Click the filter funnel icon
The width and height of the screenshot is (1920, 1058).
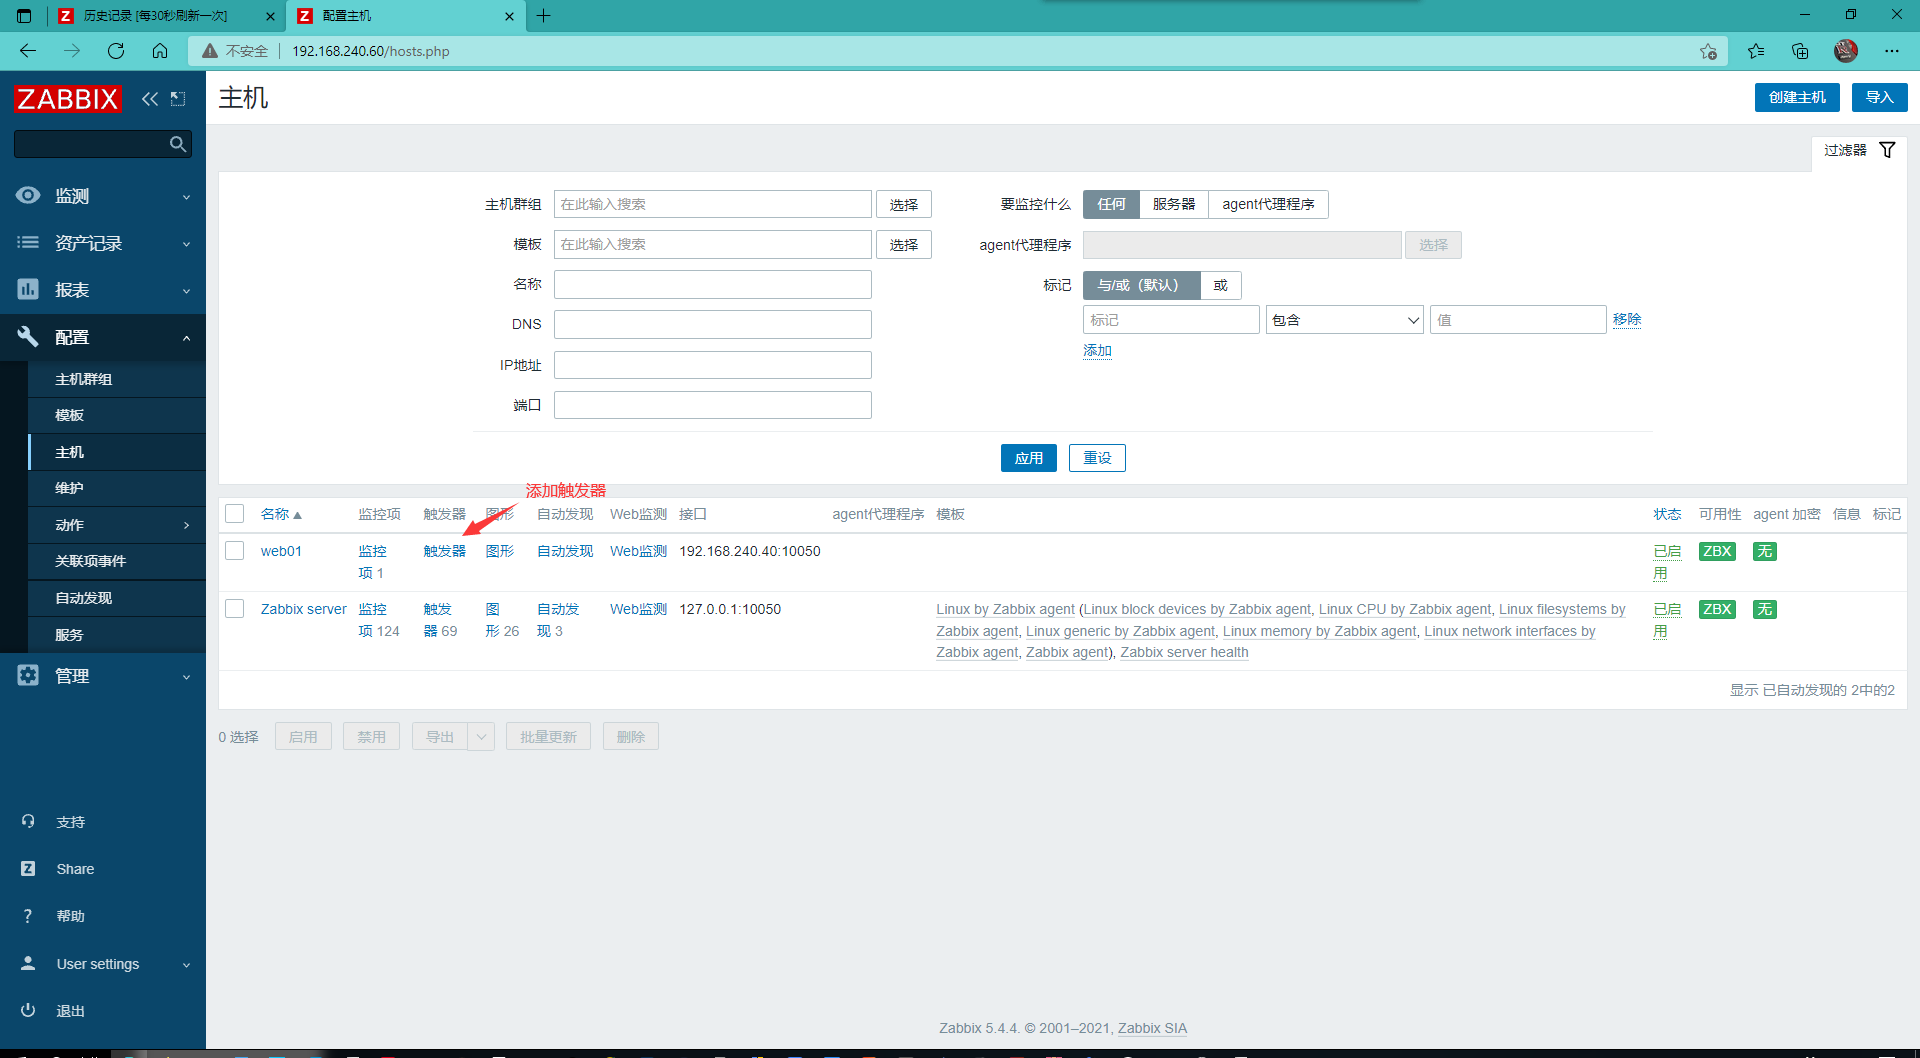1887,150
